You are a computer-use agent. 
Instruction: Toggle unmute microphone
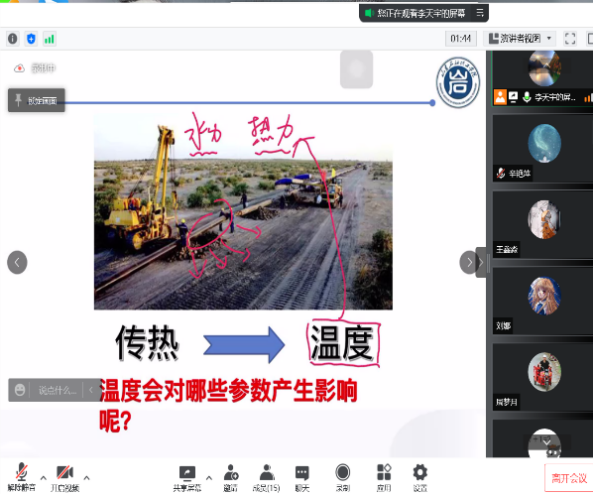pos(22,477)
